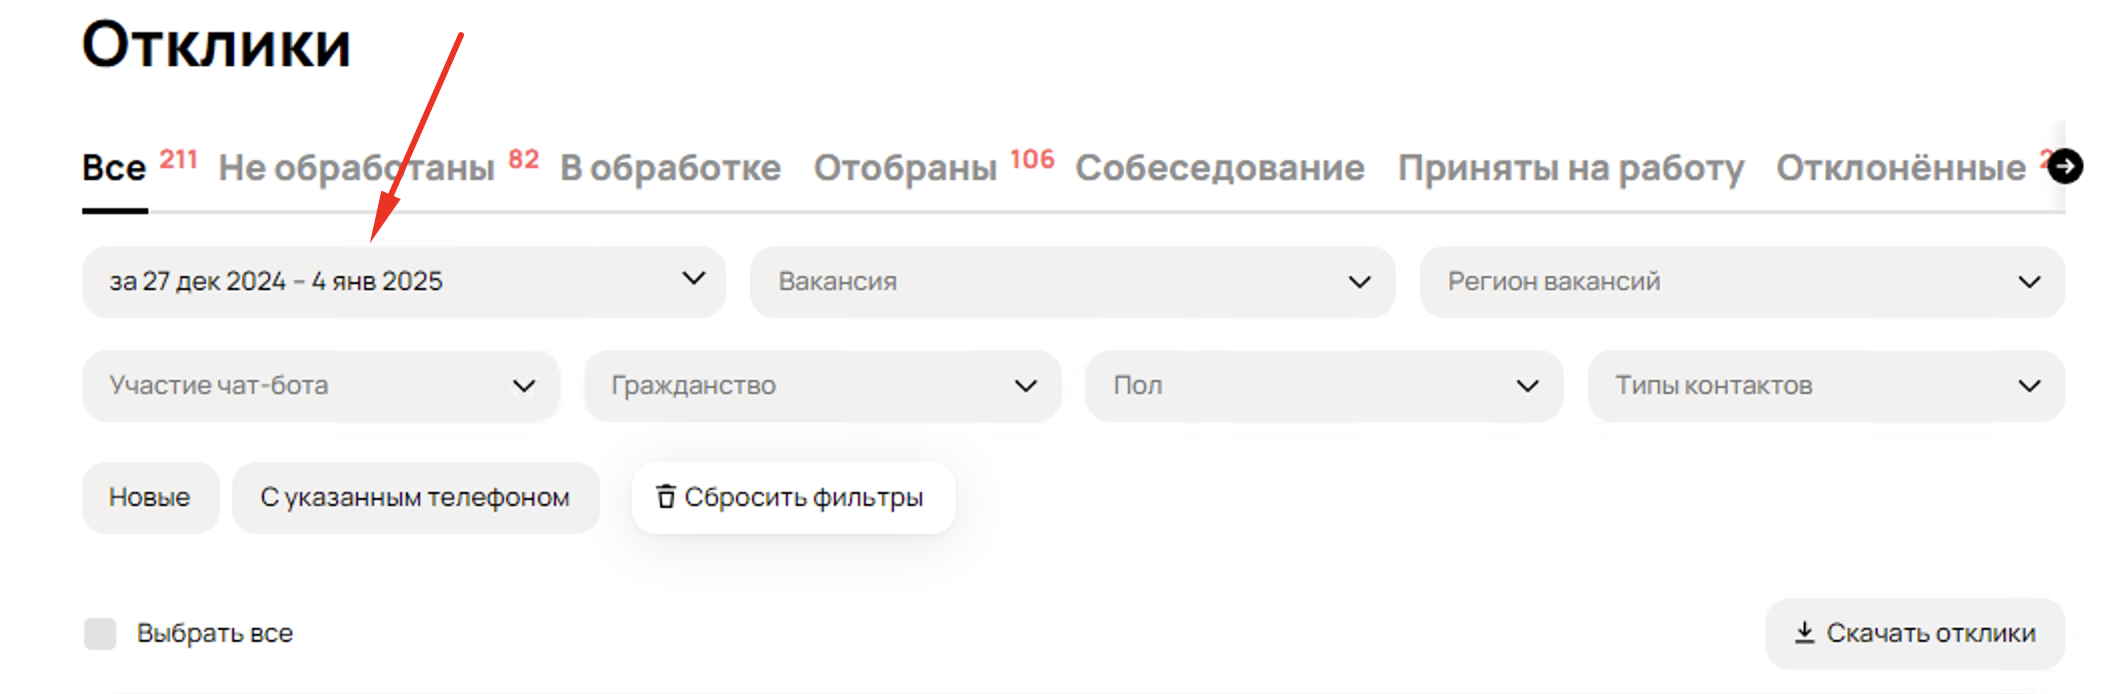
Task: Expand the Вакансия dropdown
Action: (1071, 282)
